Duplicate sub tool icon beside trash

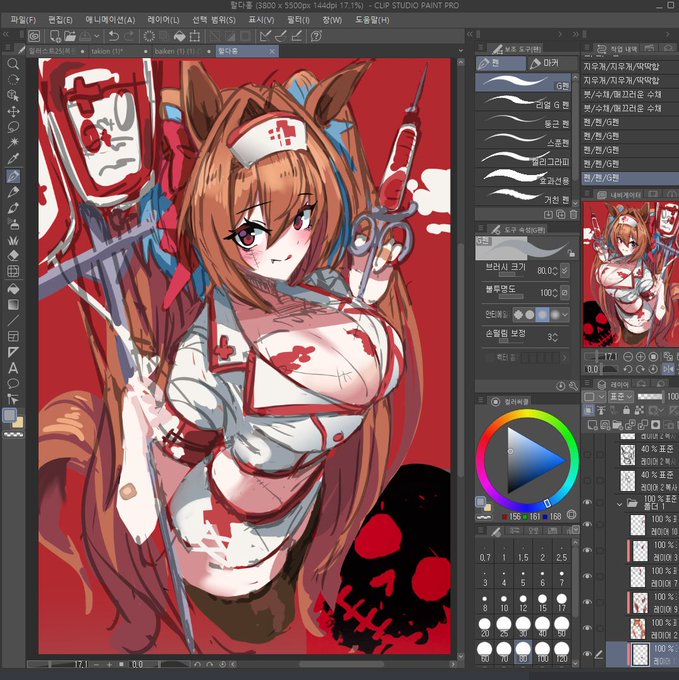[x=561, y=214]
